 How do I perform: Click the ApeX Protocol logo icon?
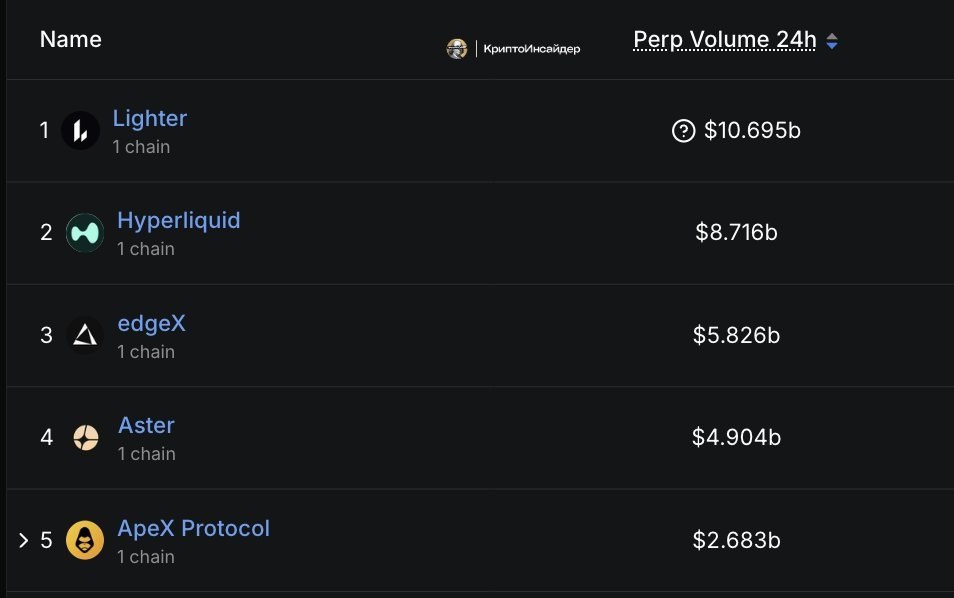pyautogui.click(x=85, y=540)
